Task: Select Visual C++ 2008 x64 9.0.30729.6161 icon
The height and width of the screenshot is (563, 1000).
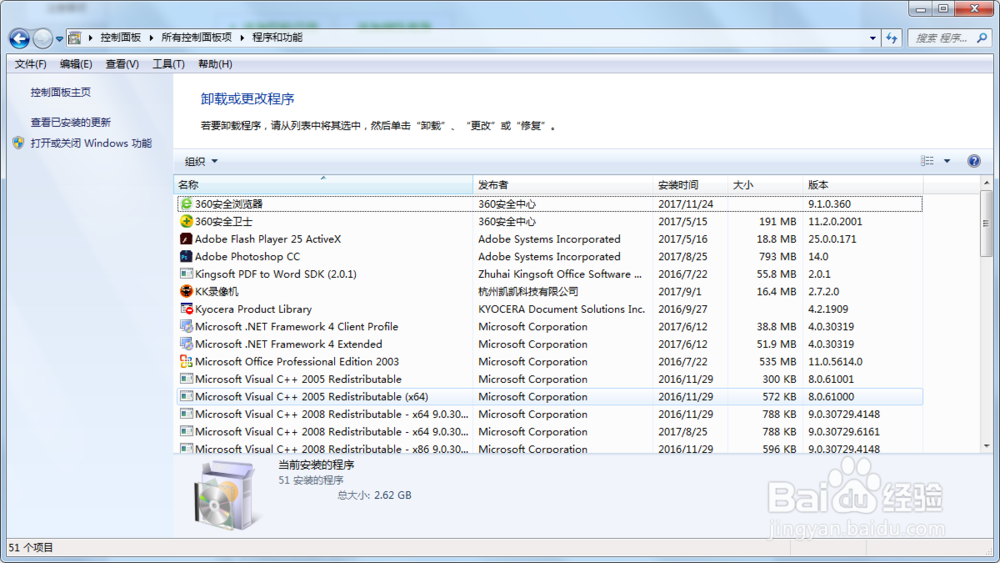Action: click(x=186, y=432)
